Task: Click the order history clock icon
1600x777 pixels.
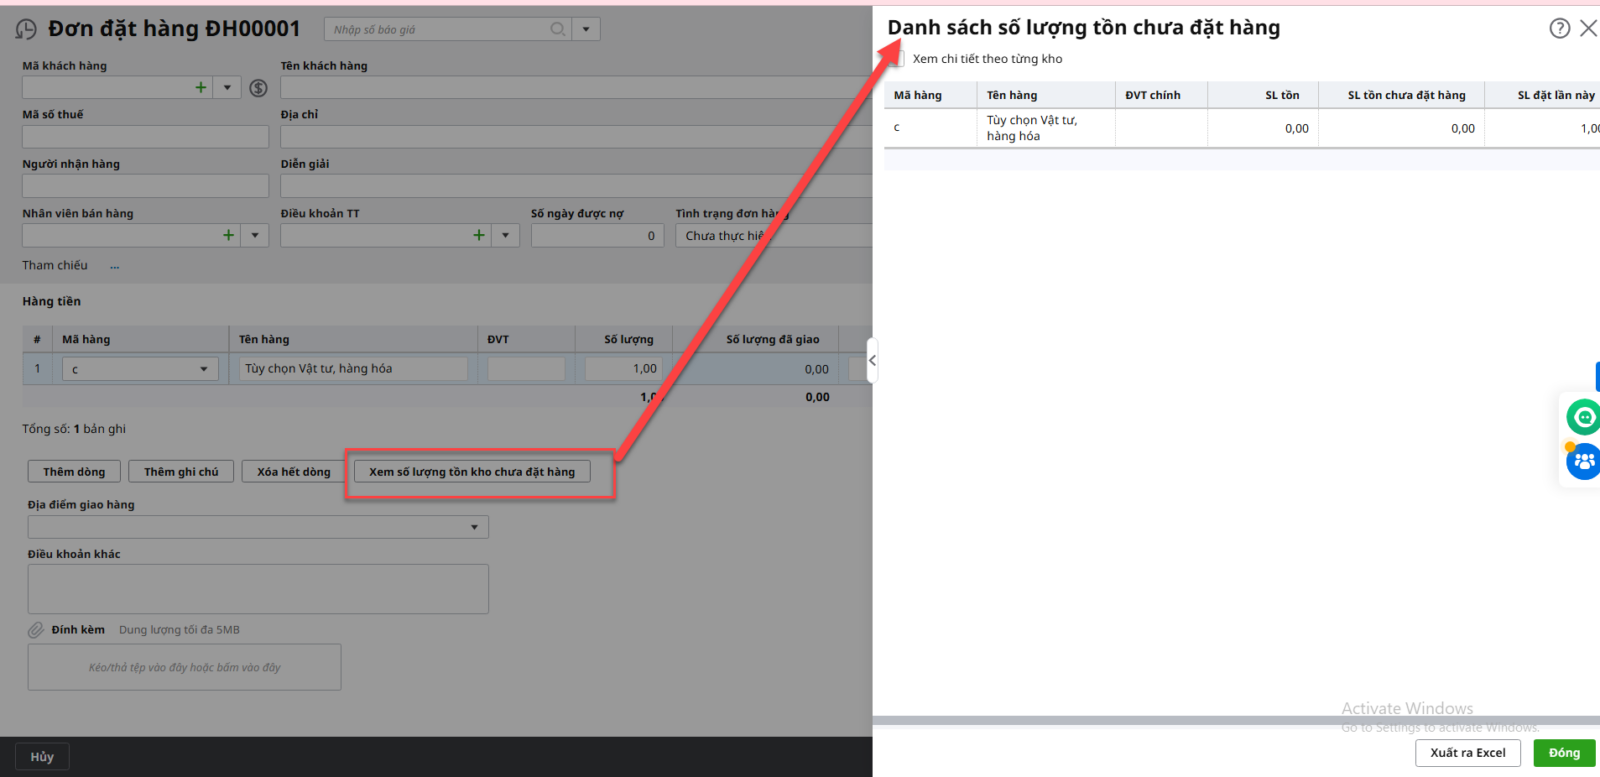Action: click(26, 30)
